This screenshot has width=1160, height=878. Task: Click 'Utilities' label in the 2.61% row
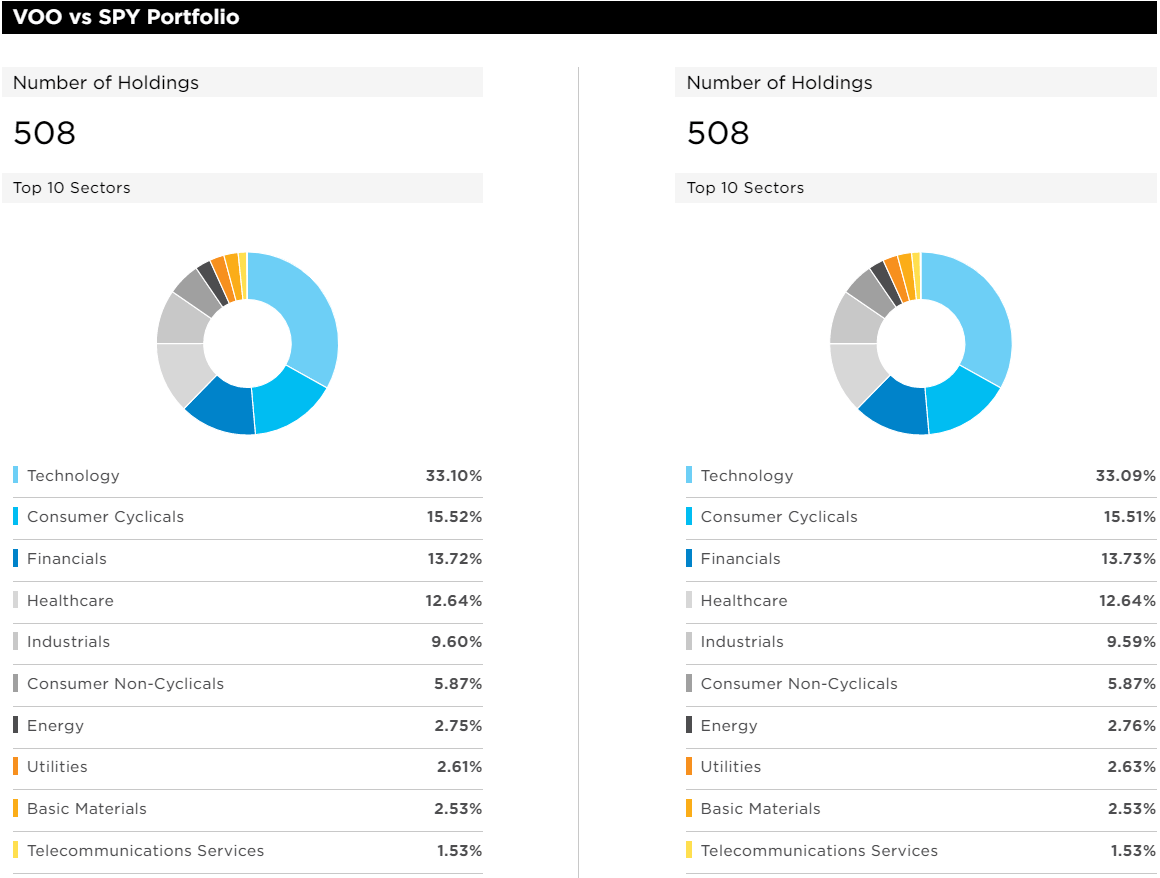[x=57, y=767]
